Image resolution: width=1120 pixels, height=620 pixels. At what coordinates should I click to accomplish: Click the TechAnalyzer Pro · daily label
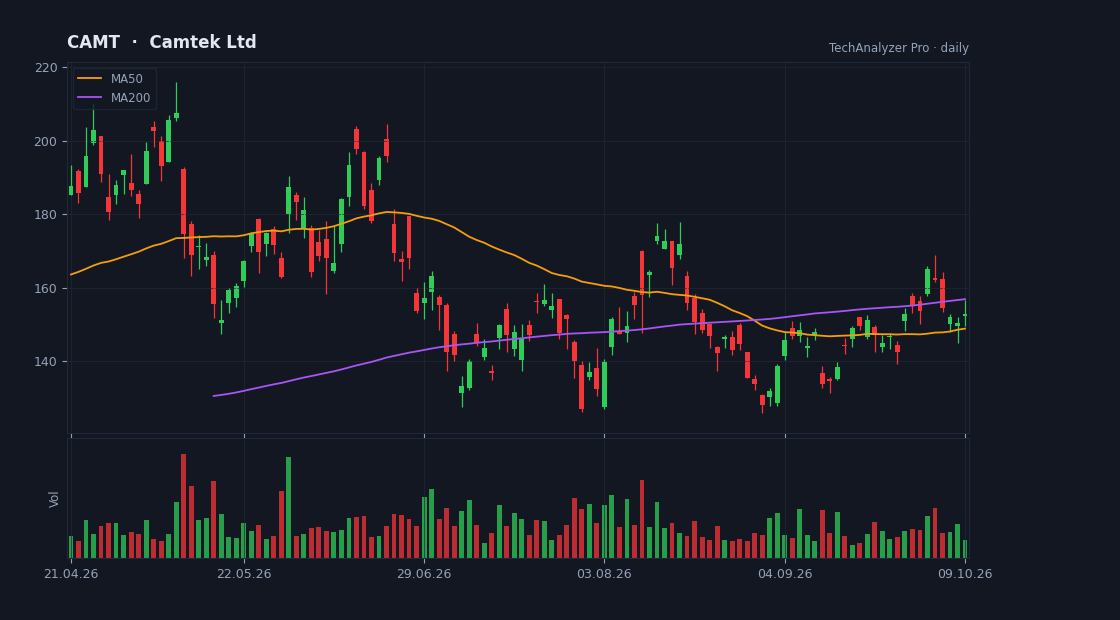pos(899,48)
